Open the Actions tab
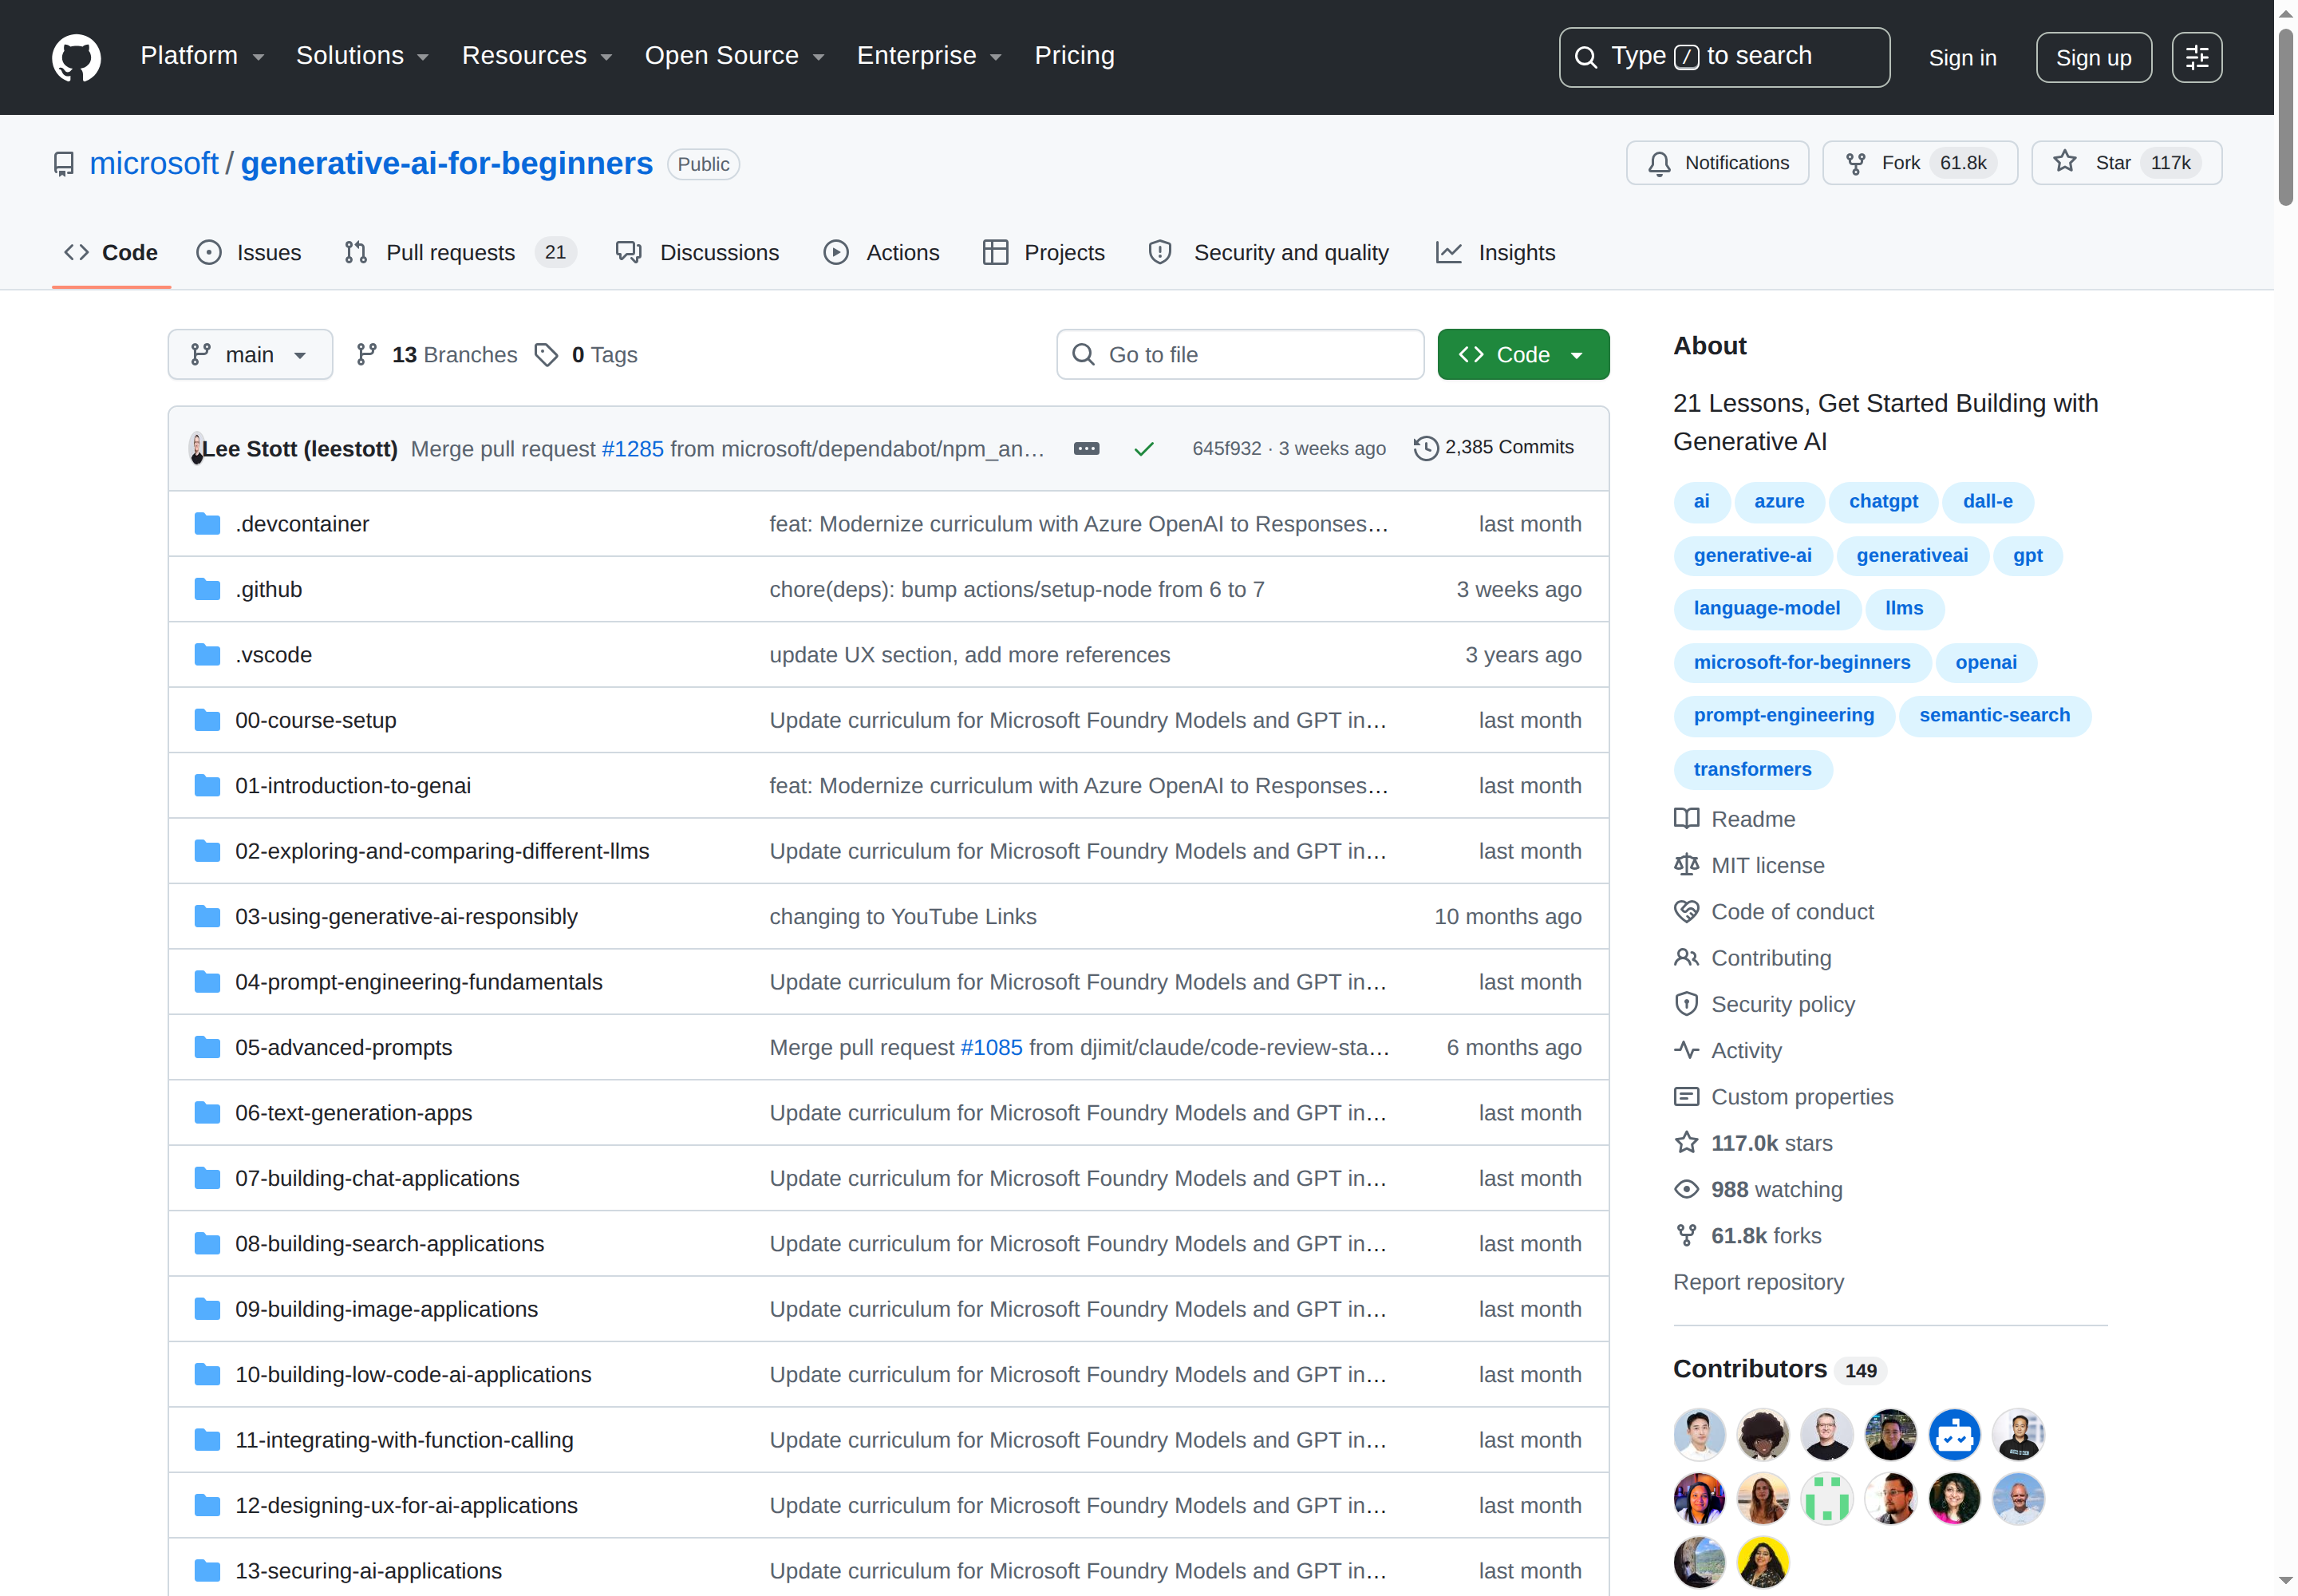The height and width of the screenshot is (1596, 2298). [881, 253]
